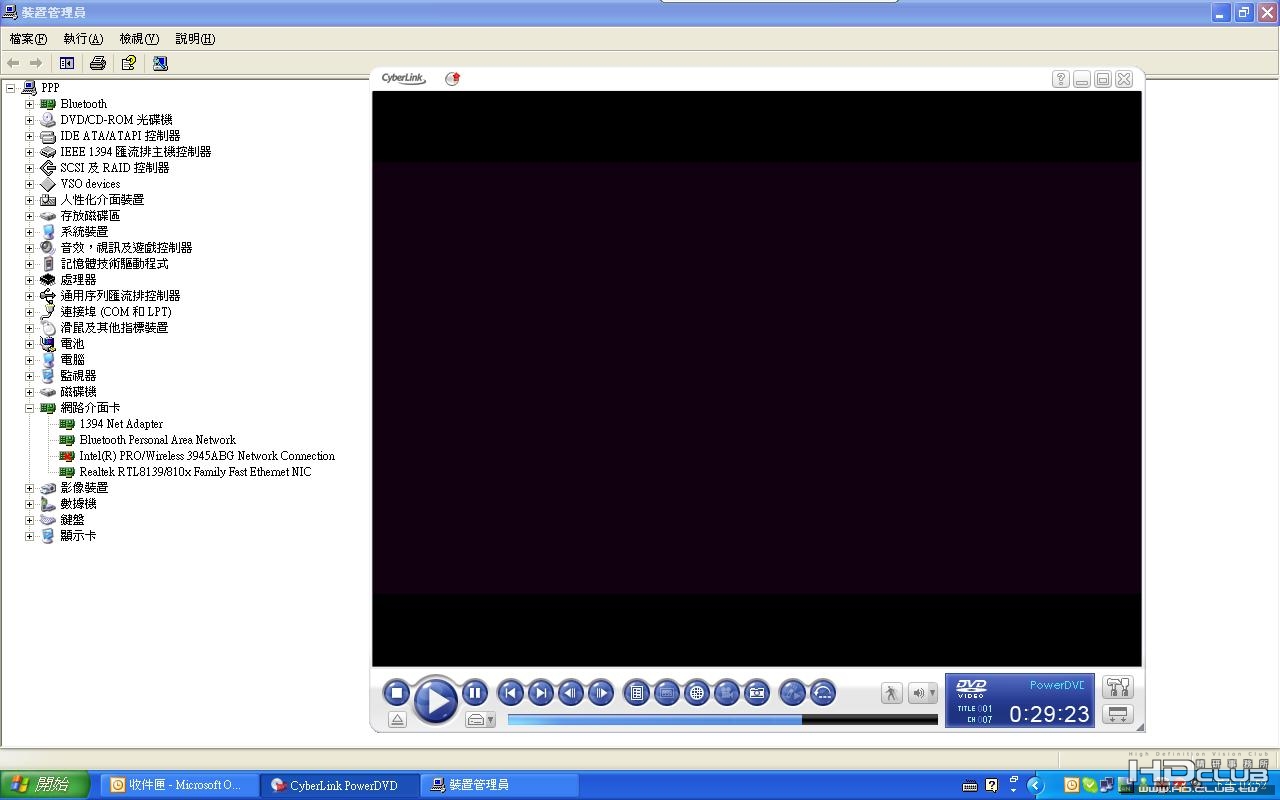Select the 電池 battery row
This screenshot has height=800, width=1280.
(x=72, y=344)
